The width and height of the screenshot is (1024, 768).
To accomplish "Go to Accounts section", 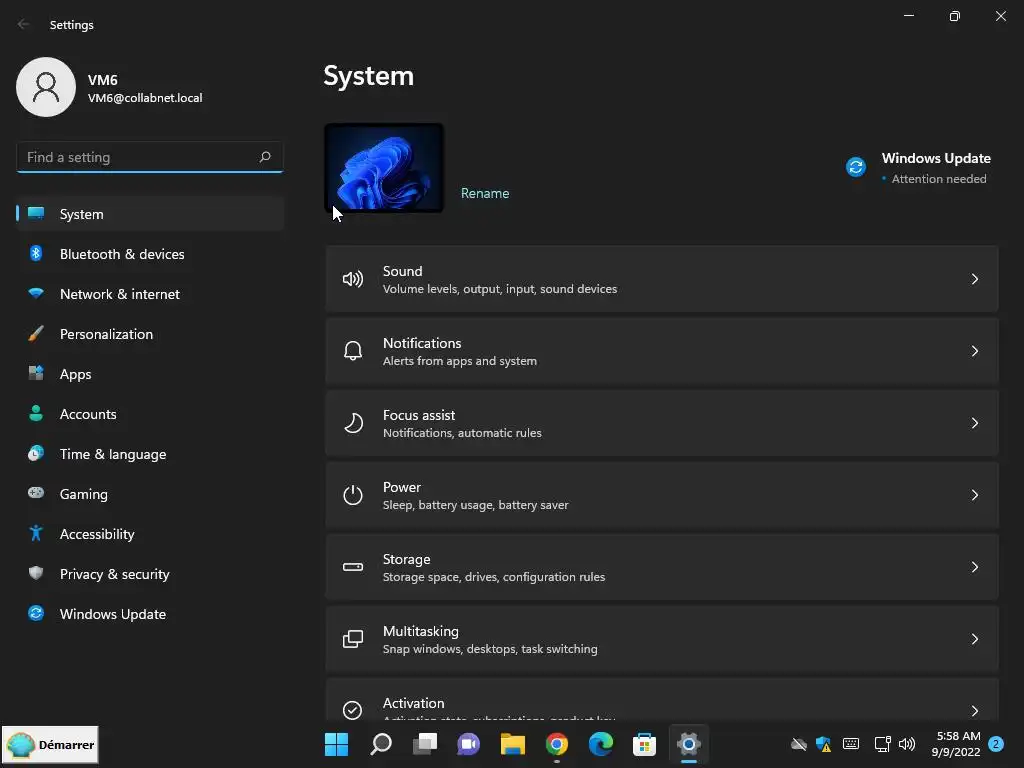I will point(150,413).
